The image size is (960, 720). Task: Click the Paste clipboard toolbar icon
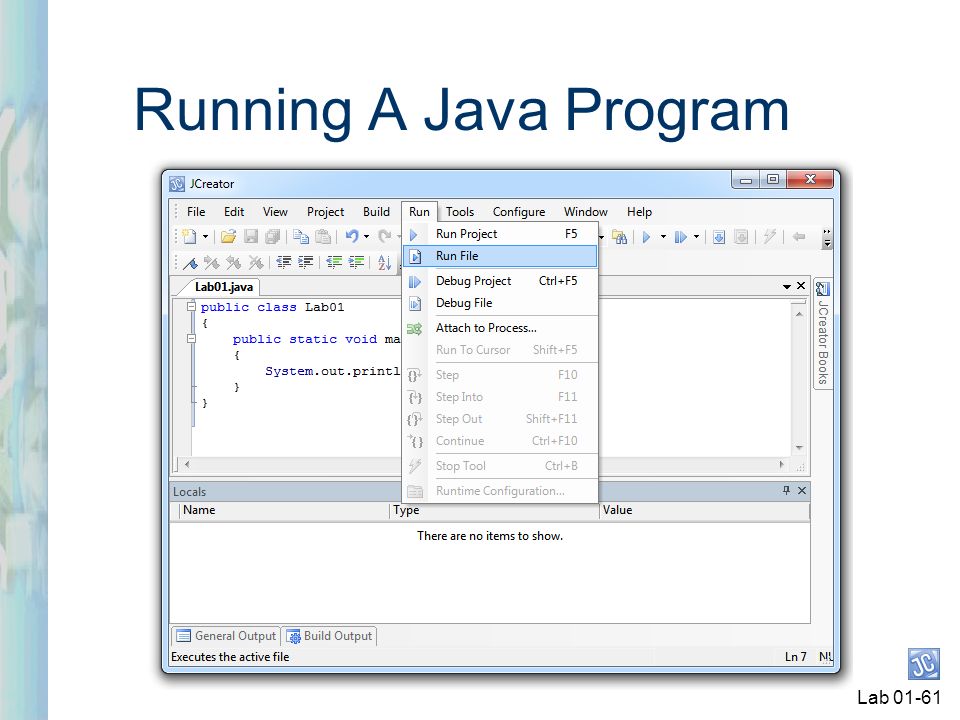(323, 236)
